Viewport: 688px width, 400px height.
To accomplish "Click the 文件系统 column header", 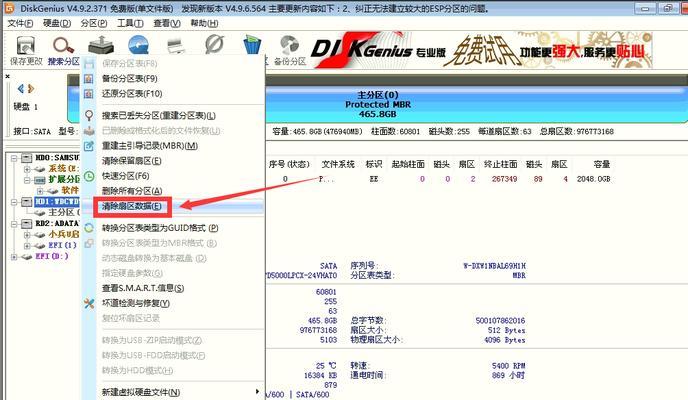I will pyautogui.click(x=338, y=164).
